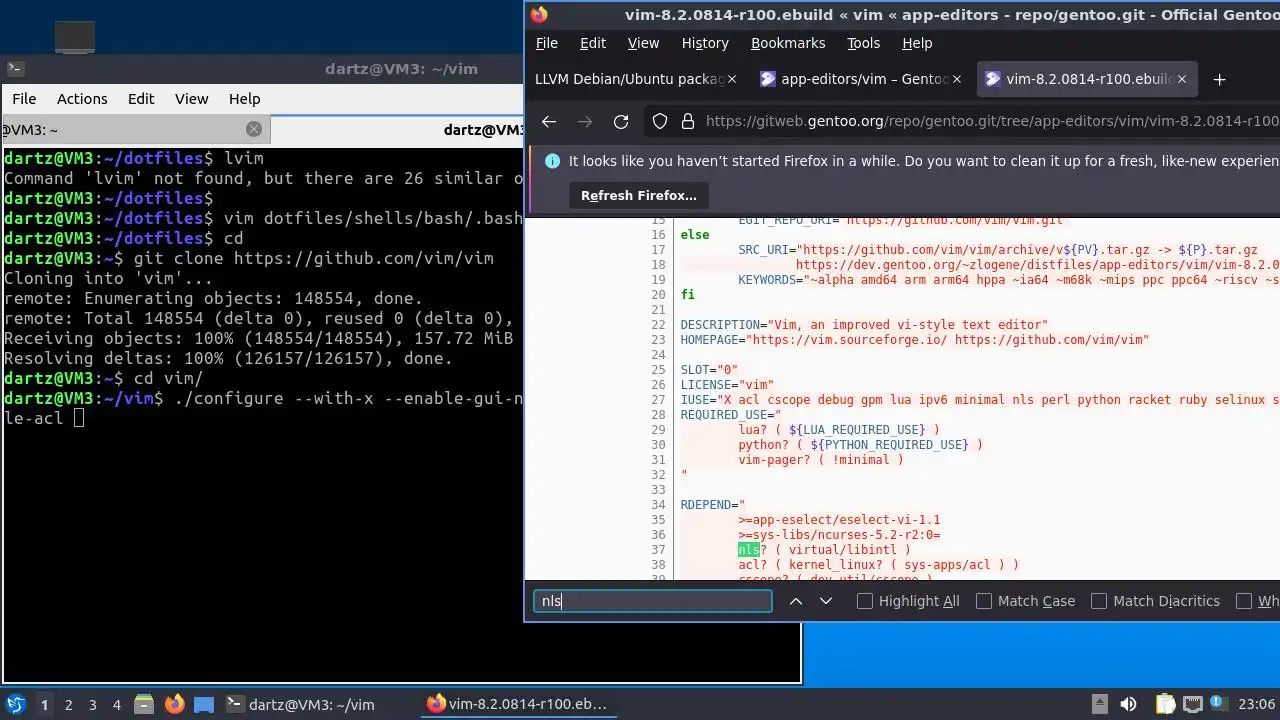Open the terminal Help menu
This screenshot has height=720, width=1280.
tap(244, 99)
